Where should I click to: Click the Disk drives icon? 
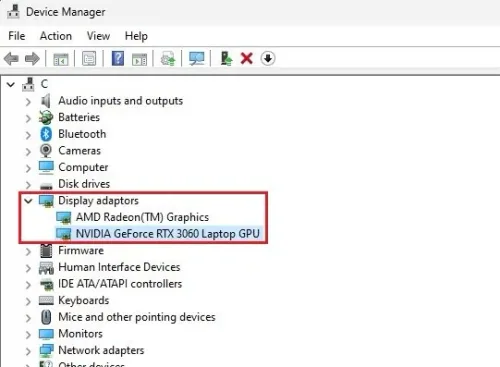[x=46, y=185]
